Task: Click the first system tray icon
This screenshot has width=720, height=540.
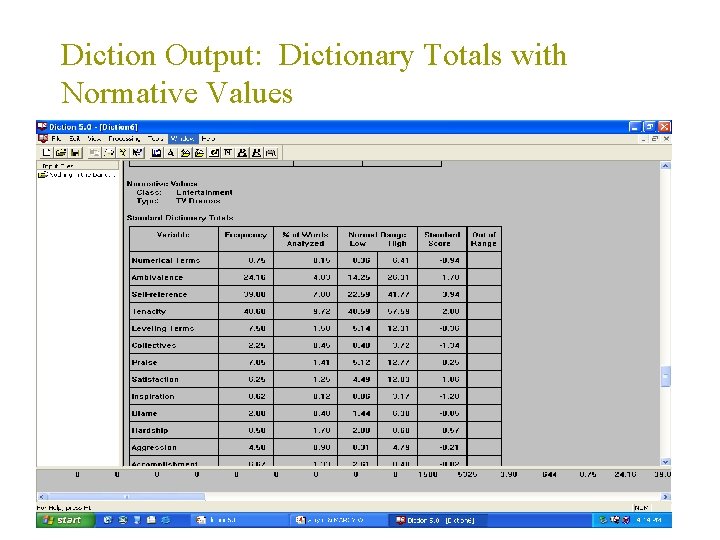Action: click(603, 520)
